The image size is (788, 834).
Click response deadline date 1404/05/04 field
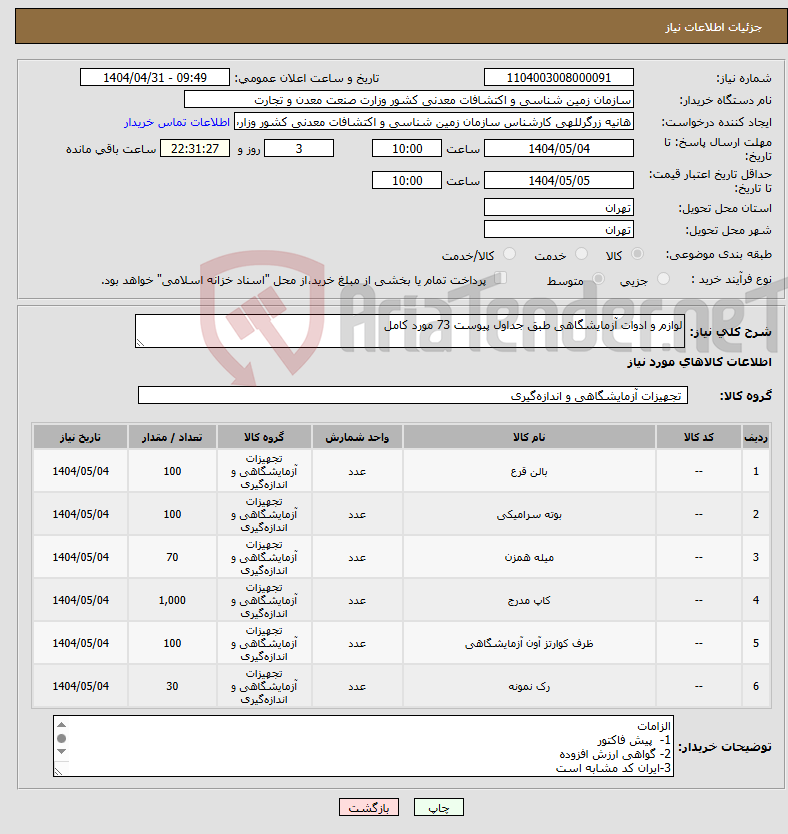(x=559, y=148)
